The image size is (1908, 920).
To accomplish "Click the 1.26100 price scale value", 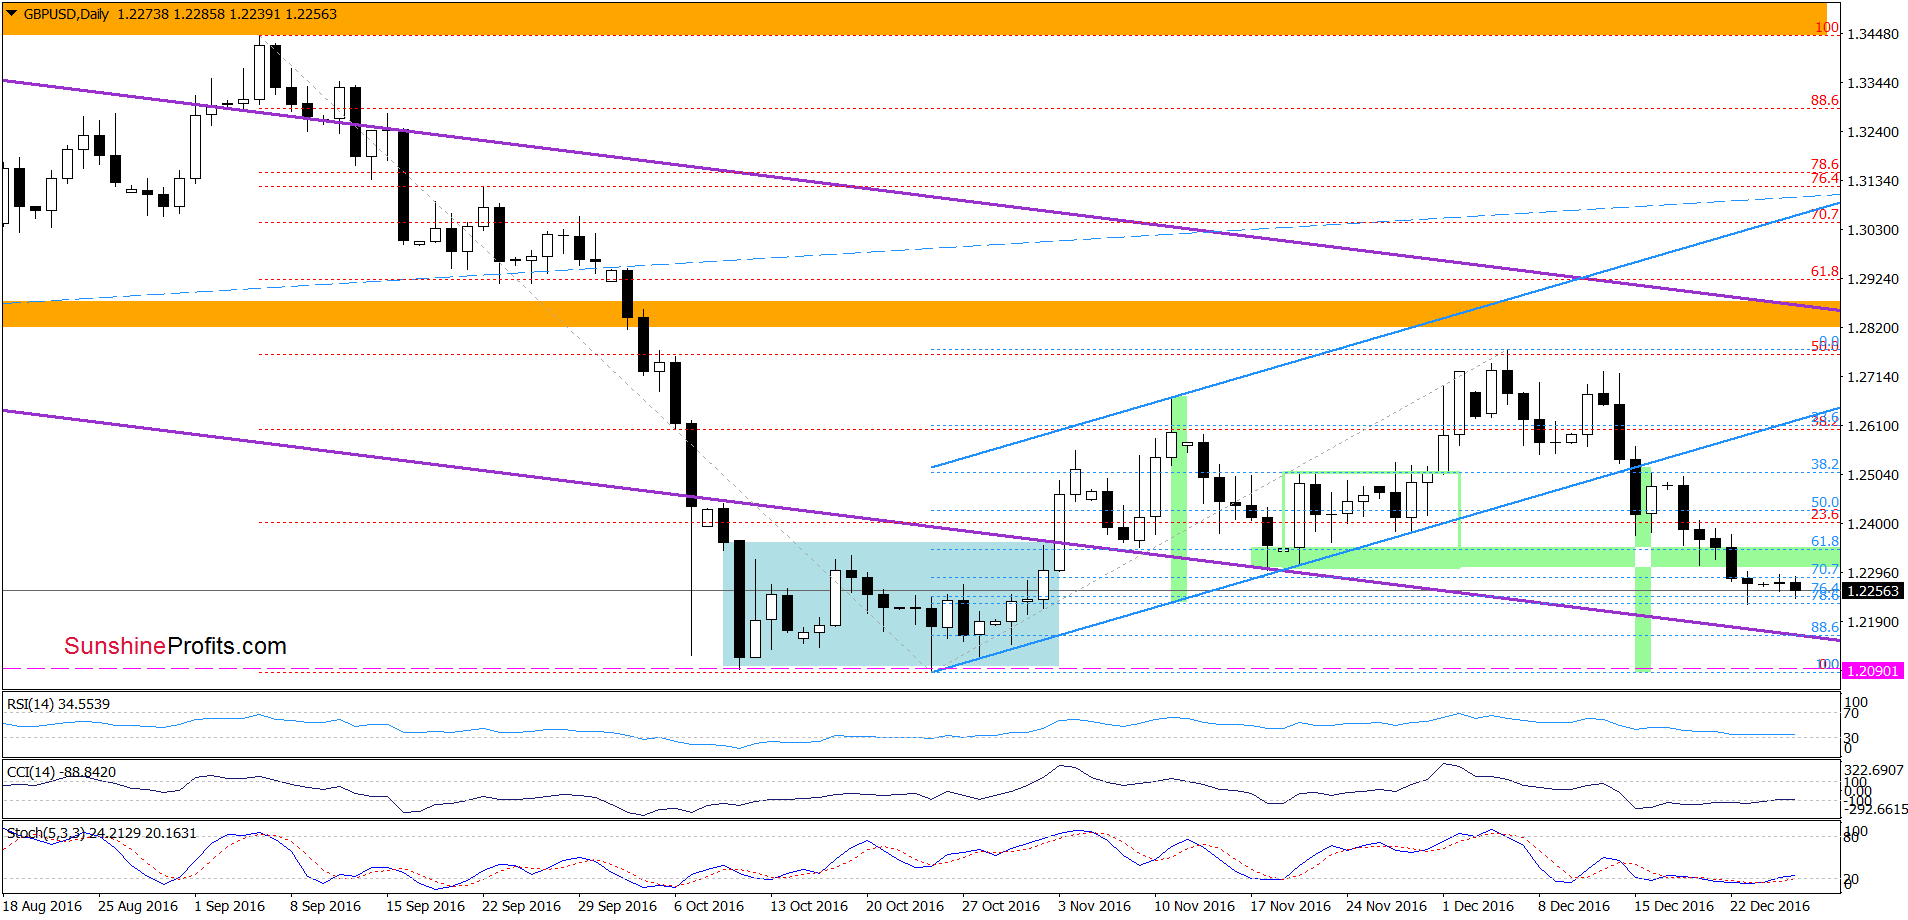I will pyautogui.click(x=1872, y=426).
